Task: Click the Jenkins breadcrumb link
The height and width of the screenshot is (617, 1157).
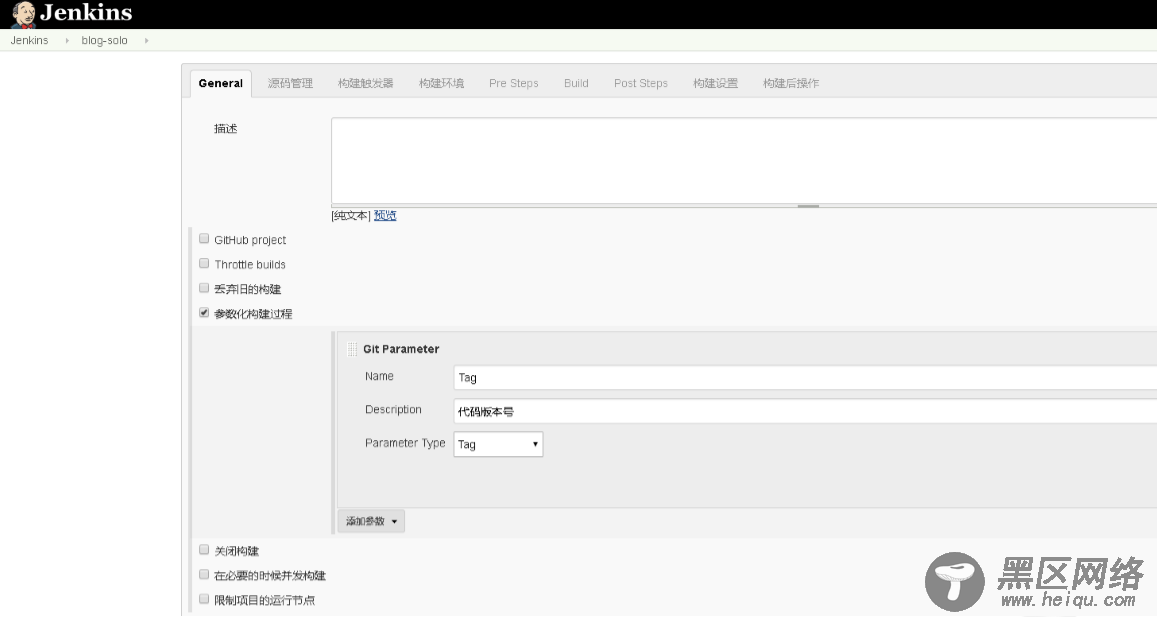Action: click(30, 41)
